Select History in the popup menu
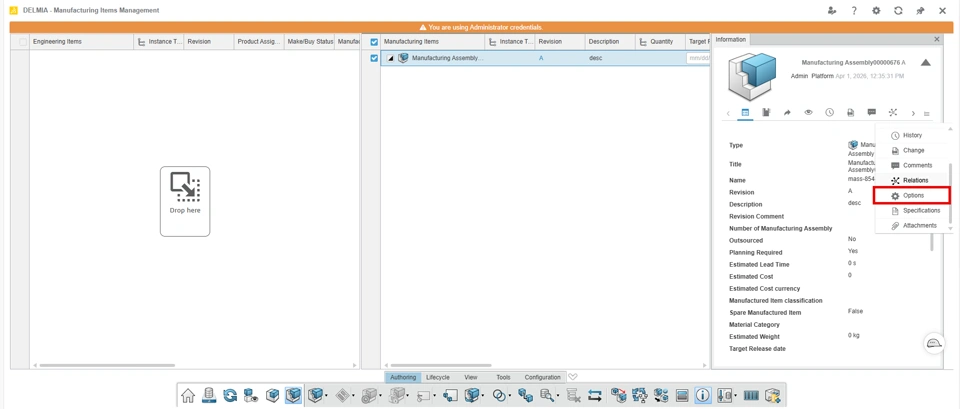This screenshot has height=409, width=960. click(912, 135)
